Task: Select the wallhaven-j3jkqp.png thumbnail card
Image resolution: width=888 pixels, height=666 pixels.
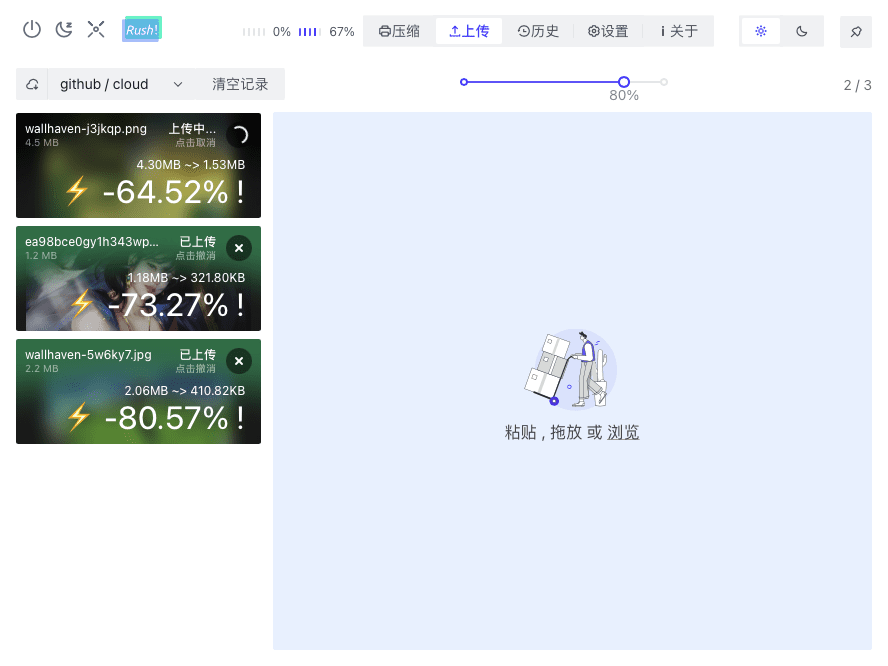Action: (x=138, y=165)
